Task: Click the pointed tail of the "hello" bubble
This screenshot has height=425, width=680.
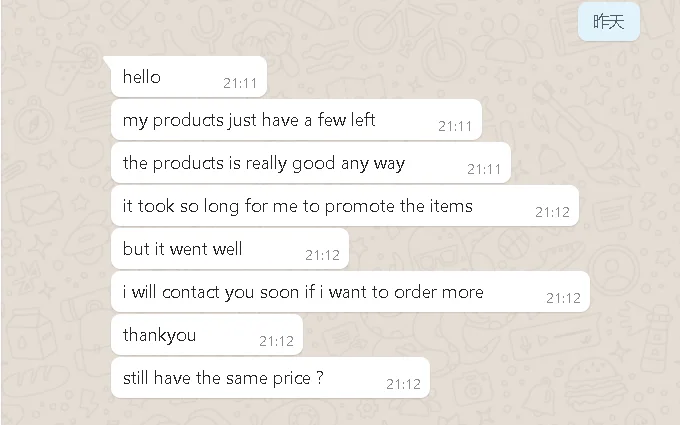Action: click(x=108, y=62)
